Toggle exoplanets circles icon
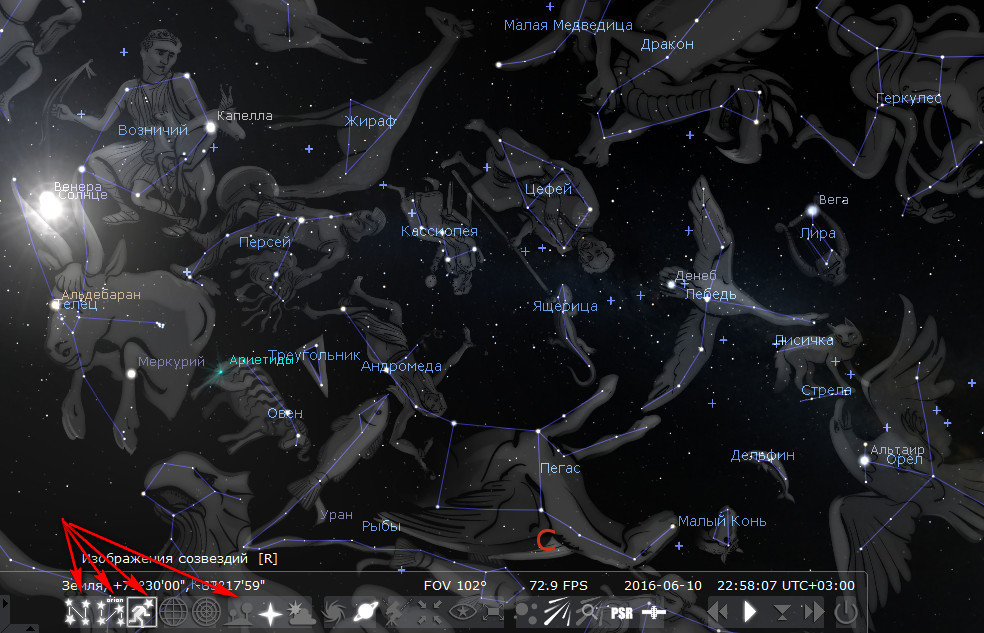Screen dimensions: 984x633 point(527,612)
